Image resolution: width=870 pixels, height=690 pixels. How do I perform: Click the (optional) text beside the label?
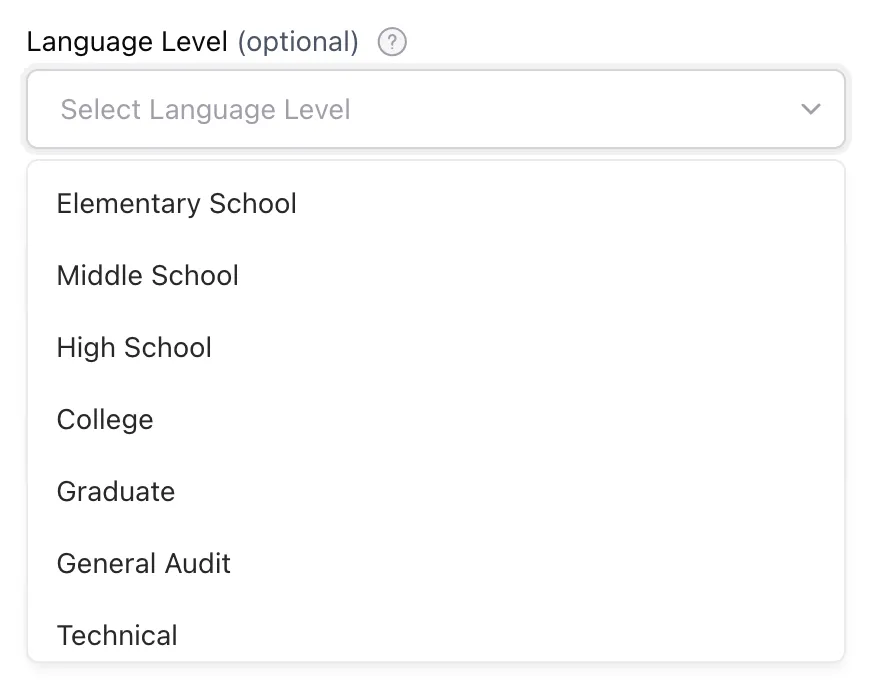pos(298,42)
